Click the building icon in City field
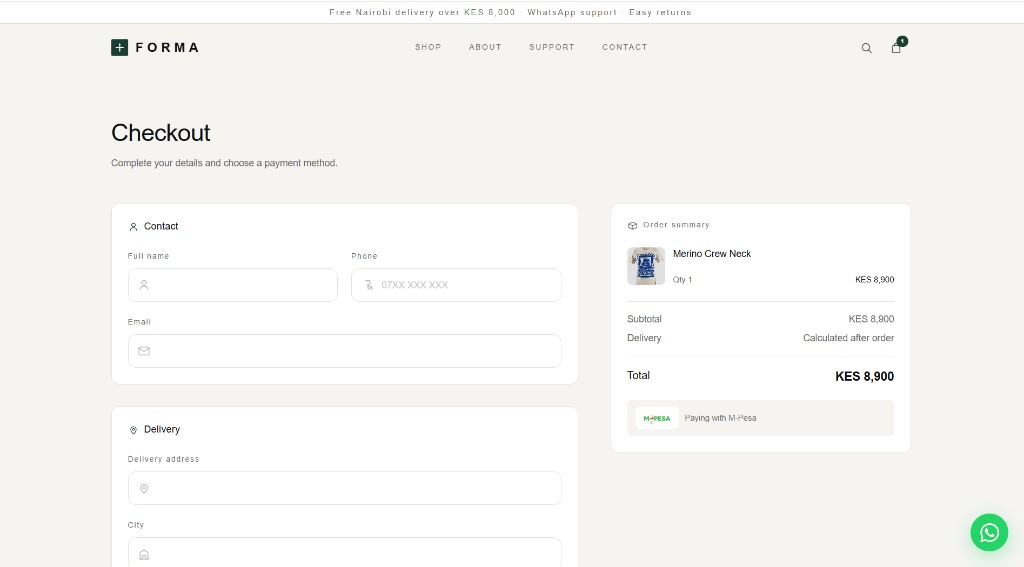1024x567 pixels. [144, 555]
